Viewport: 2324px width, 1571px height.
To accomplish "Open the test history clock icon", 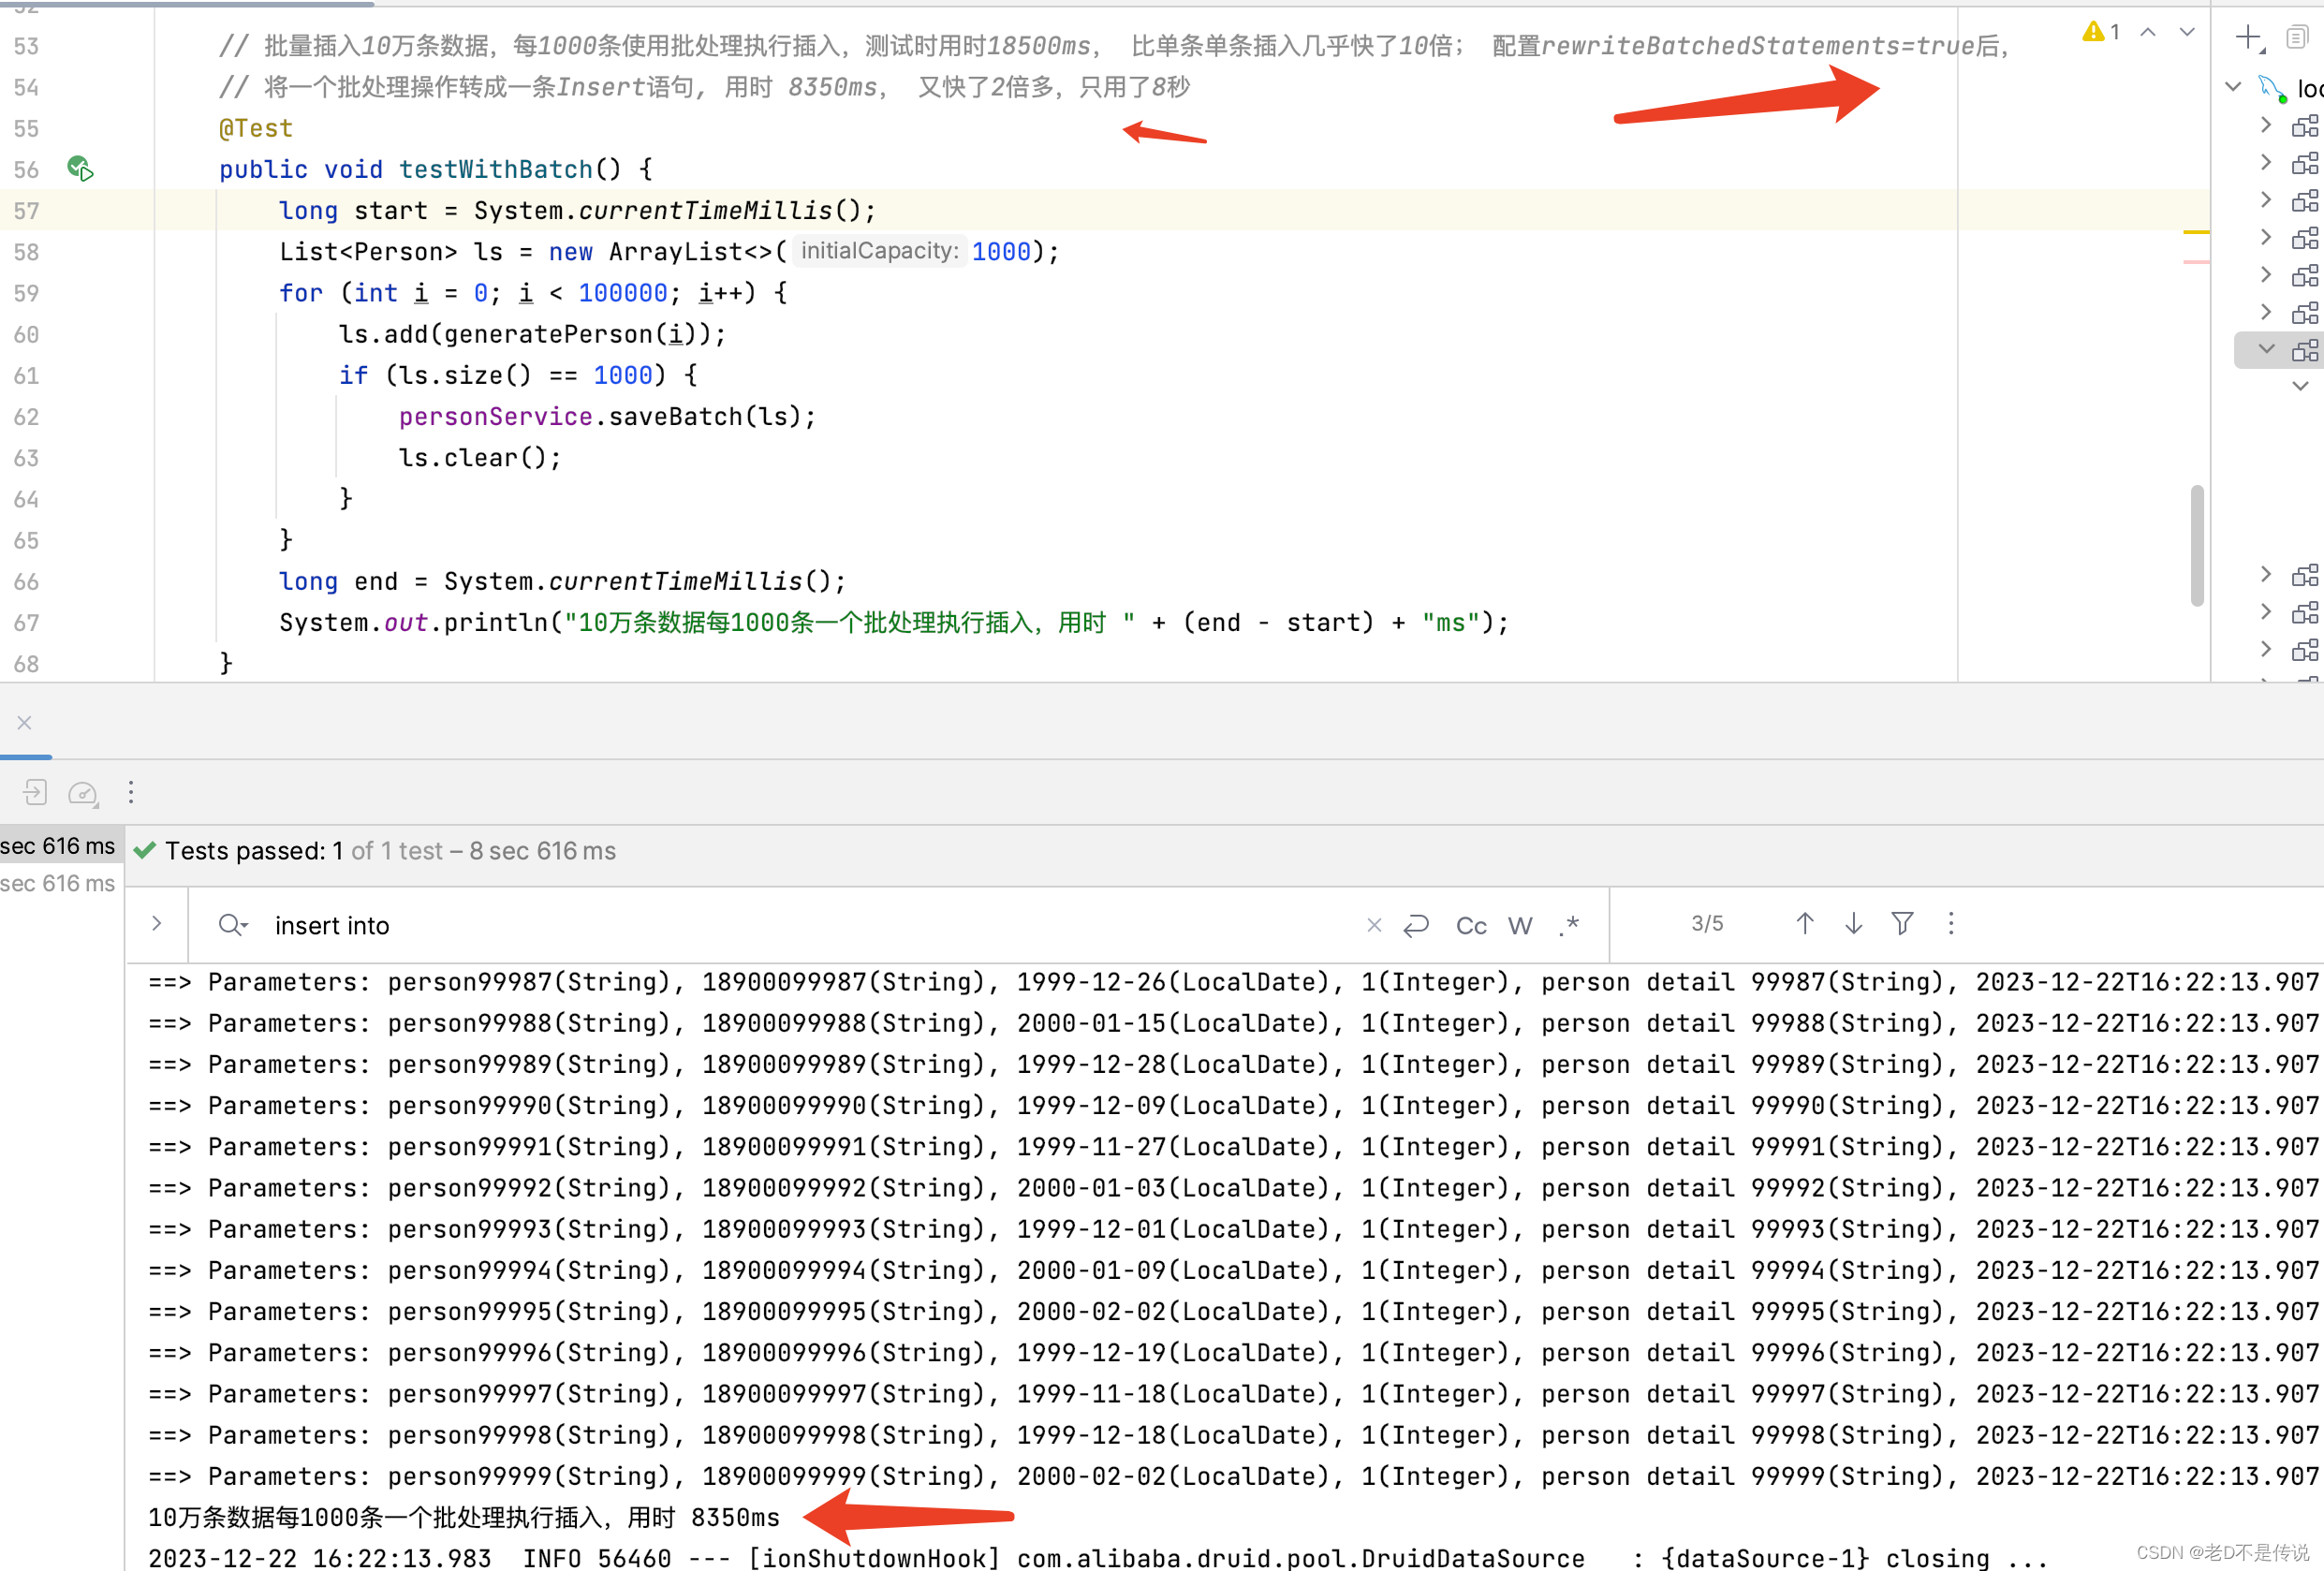I will click(83, 793).
